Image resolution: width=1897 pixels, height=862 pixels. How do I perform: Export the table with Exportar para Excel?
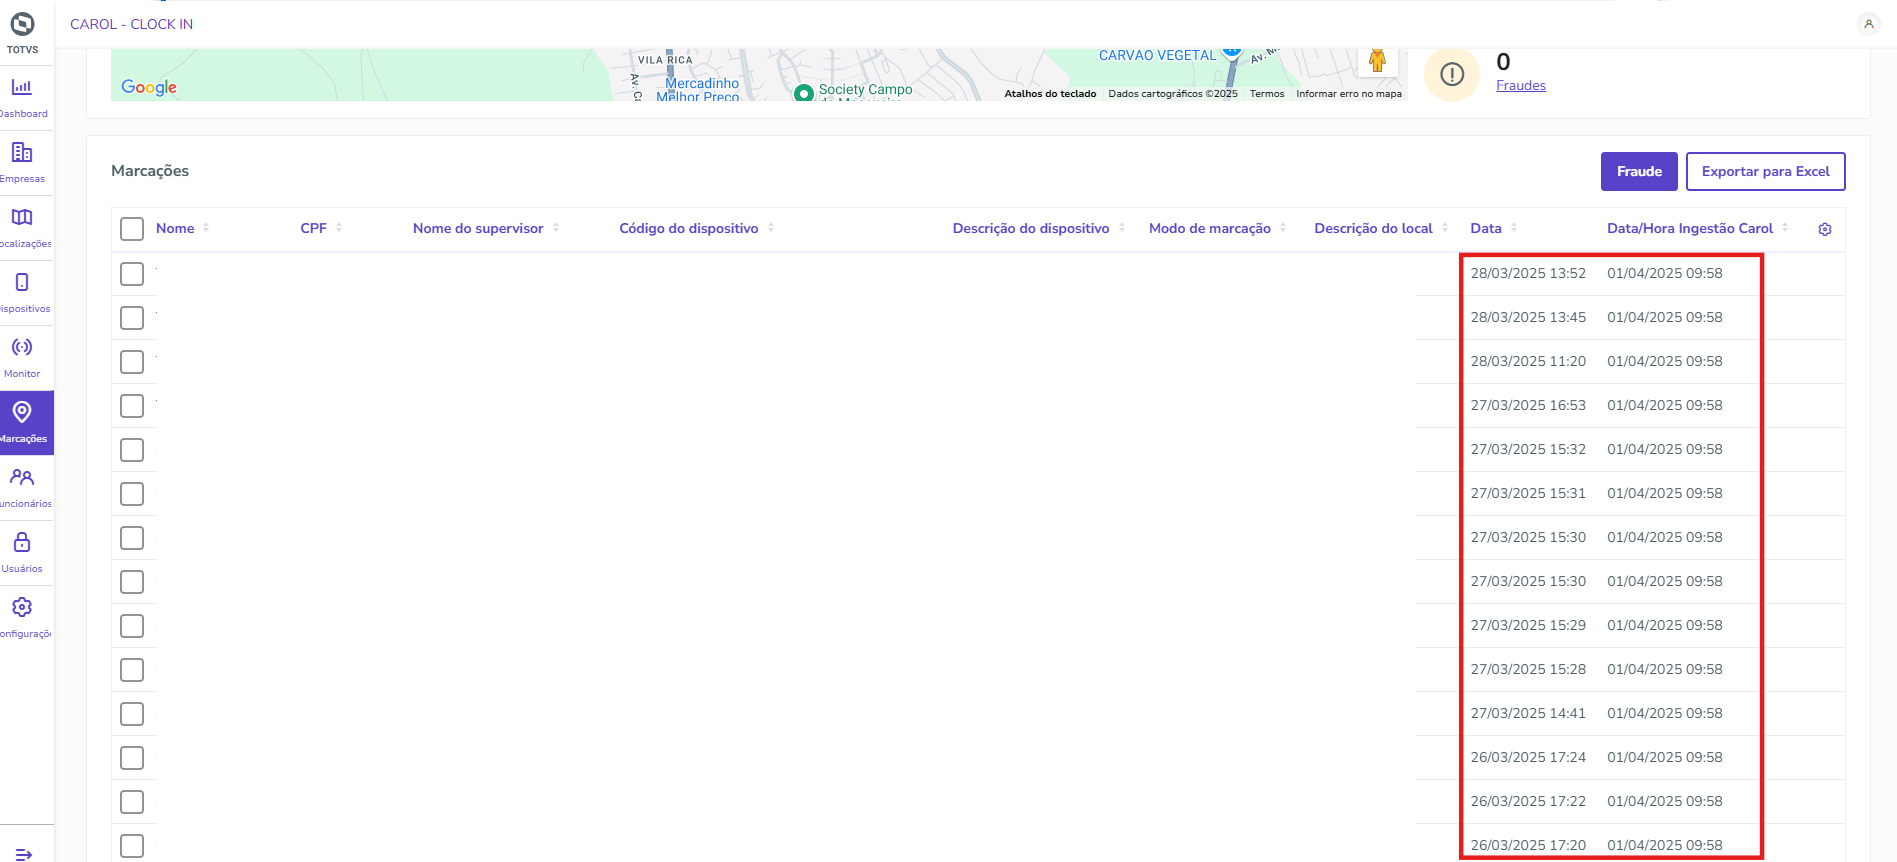pyautogui.click(x=1766, y=171)
